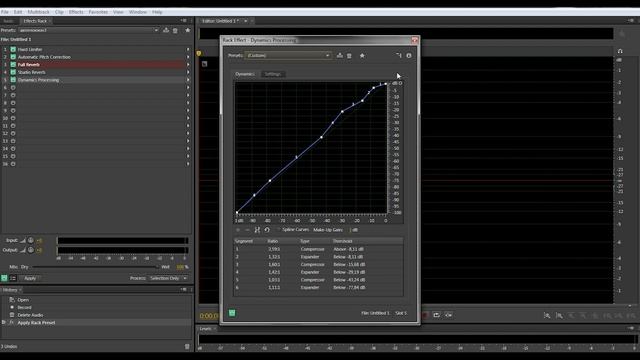640x360 pixels.
Task: Toggle list view icon beside Apply
Action: (13, 278)
